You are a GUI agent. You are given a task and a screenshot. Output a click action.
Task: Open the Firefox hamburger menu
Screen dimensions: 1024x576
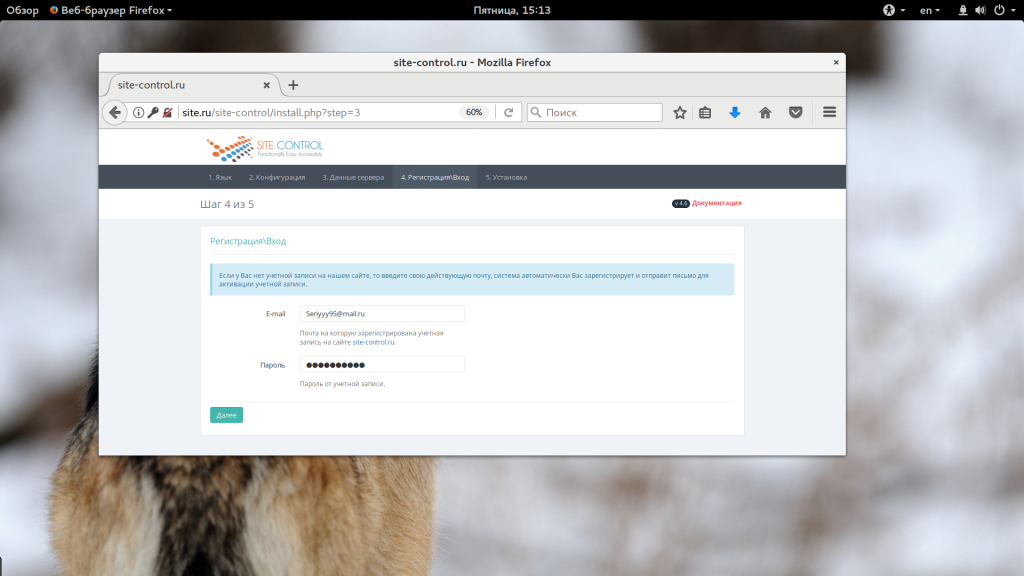829,113
